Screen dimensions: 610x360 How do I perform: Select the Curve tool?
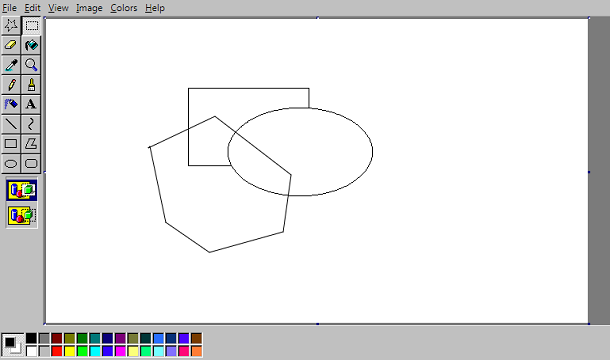point(31,124)
